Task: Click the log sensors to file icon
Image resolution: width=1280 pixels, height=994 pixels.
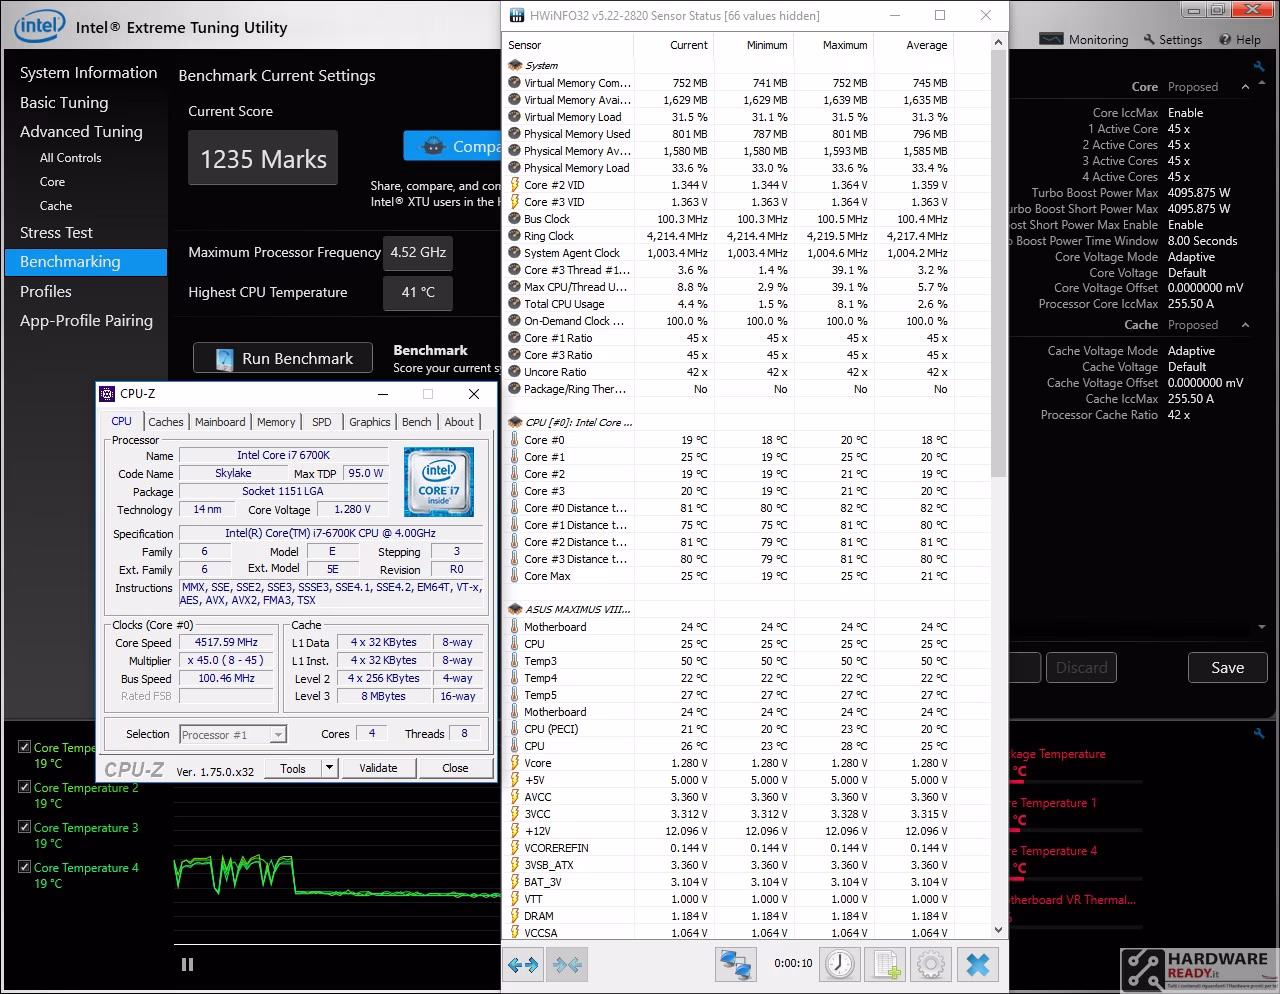Action: coord(885,965)
